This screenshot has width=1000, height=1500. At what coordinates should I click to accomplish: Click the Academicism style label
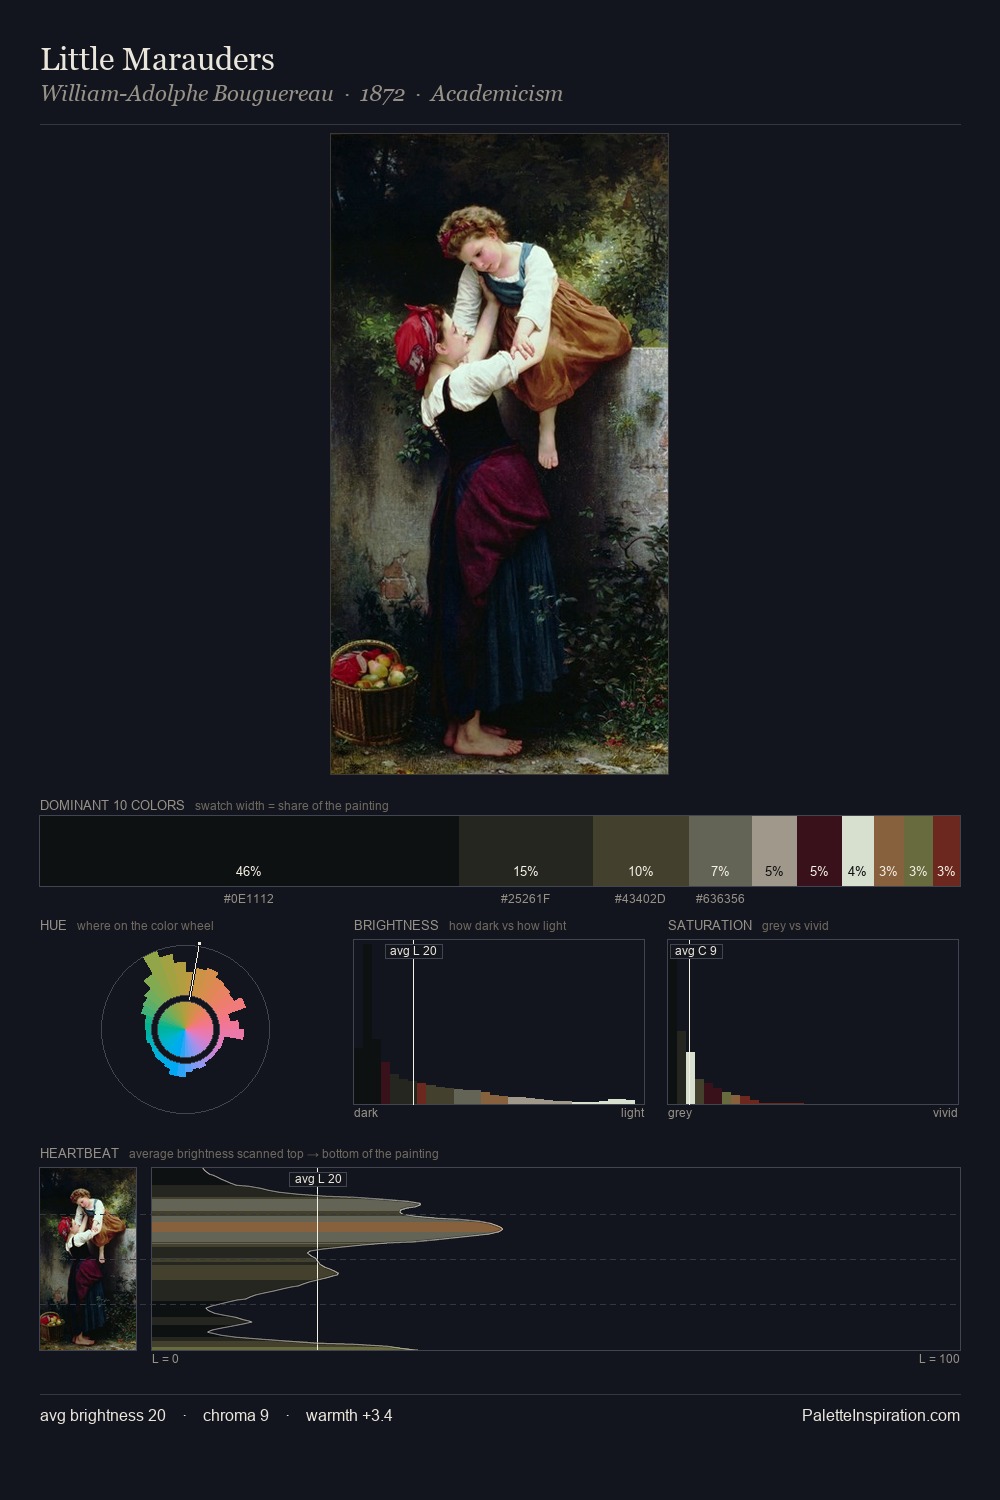coord(496,94)
